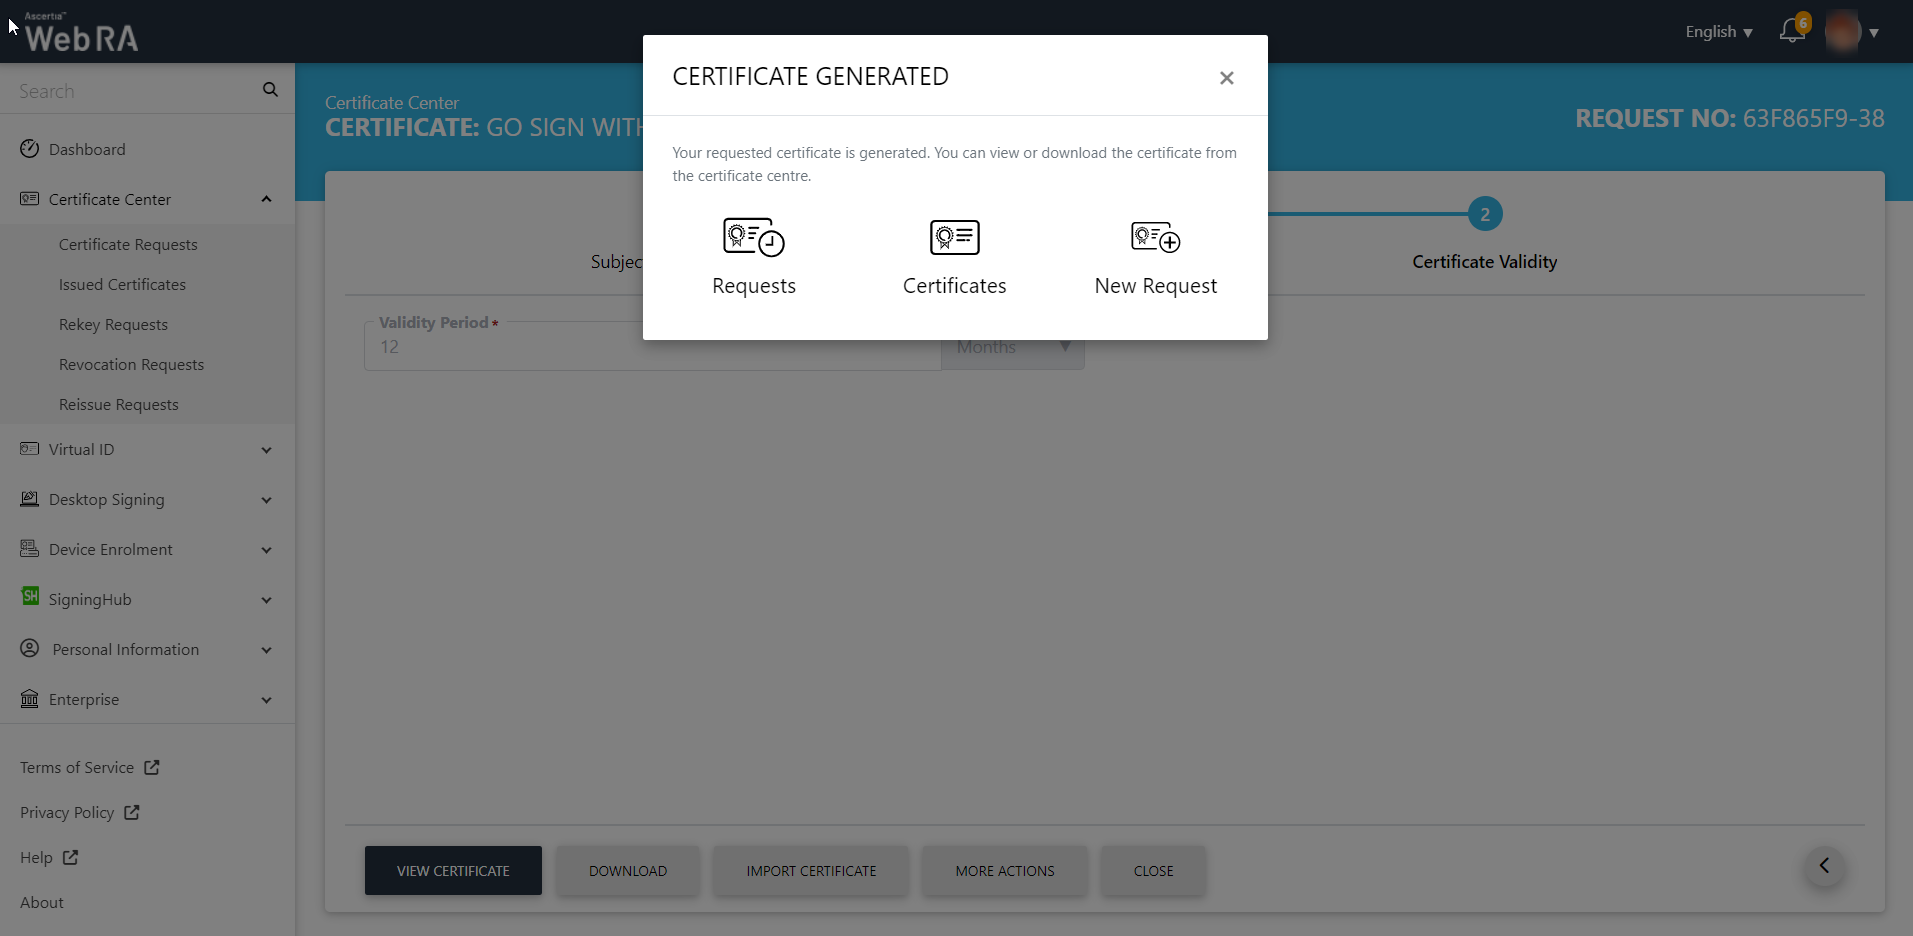Image resolution: width=1913 pixels, height=936 pixels.
Task: Open the English language dropdown
Action: click(1718, 32)
